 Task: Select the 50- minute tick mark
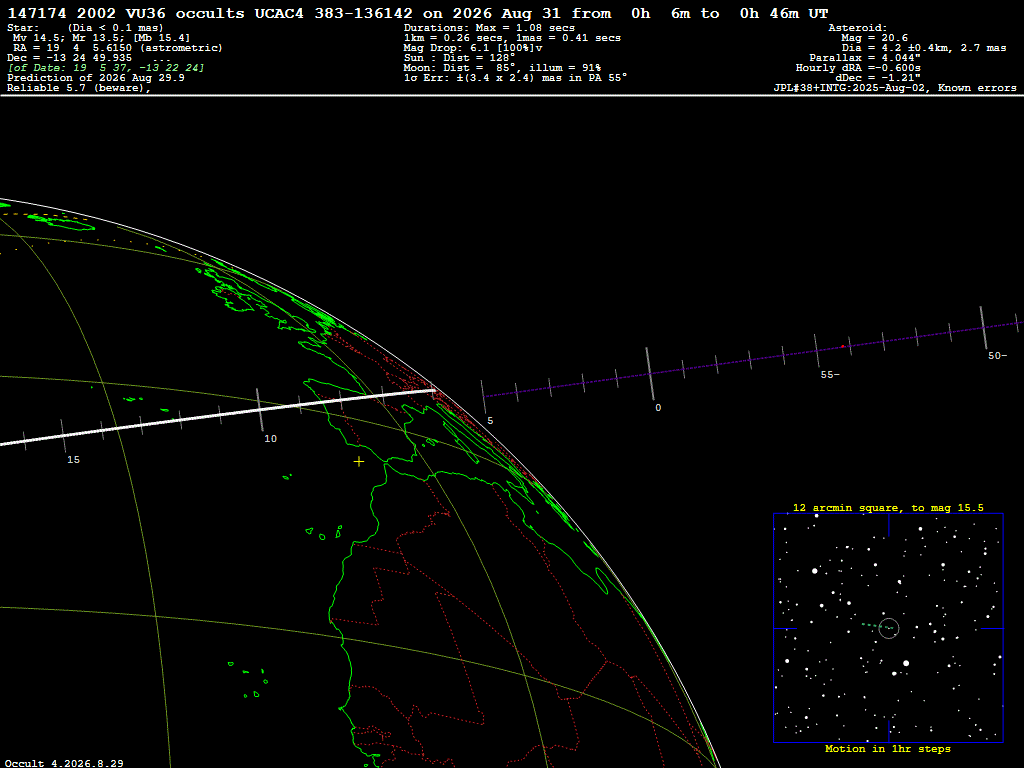(x=983, y=328)
